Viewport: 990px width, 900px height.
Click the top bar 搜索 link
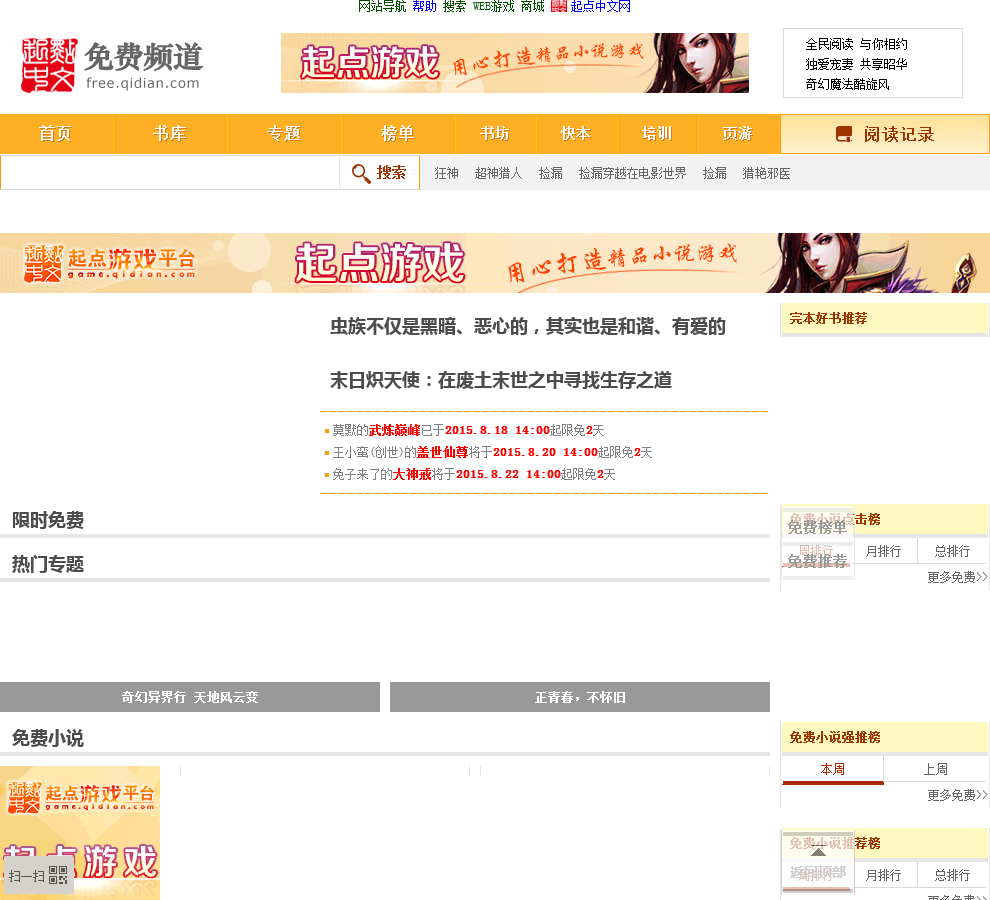(x=454, y=6)
